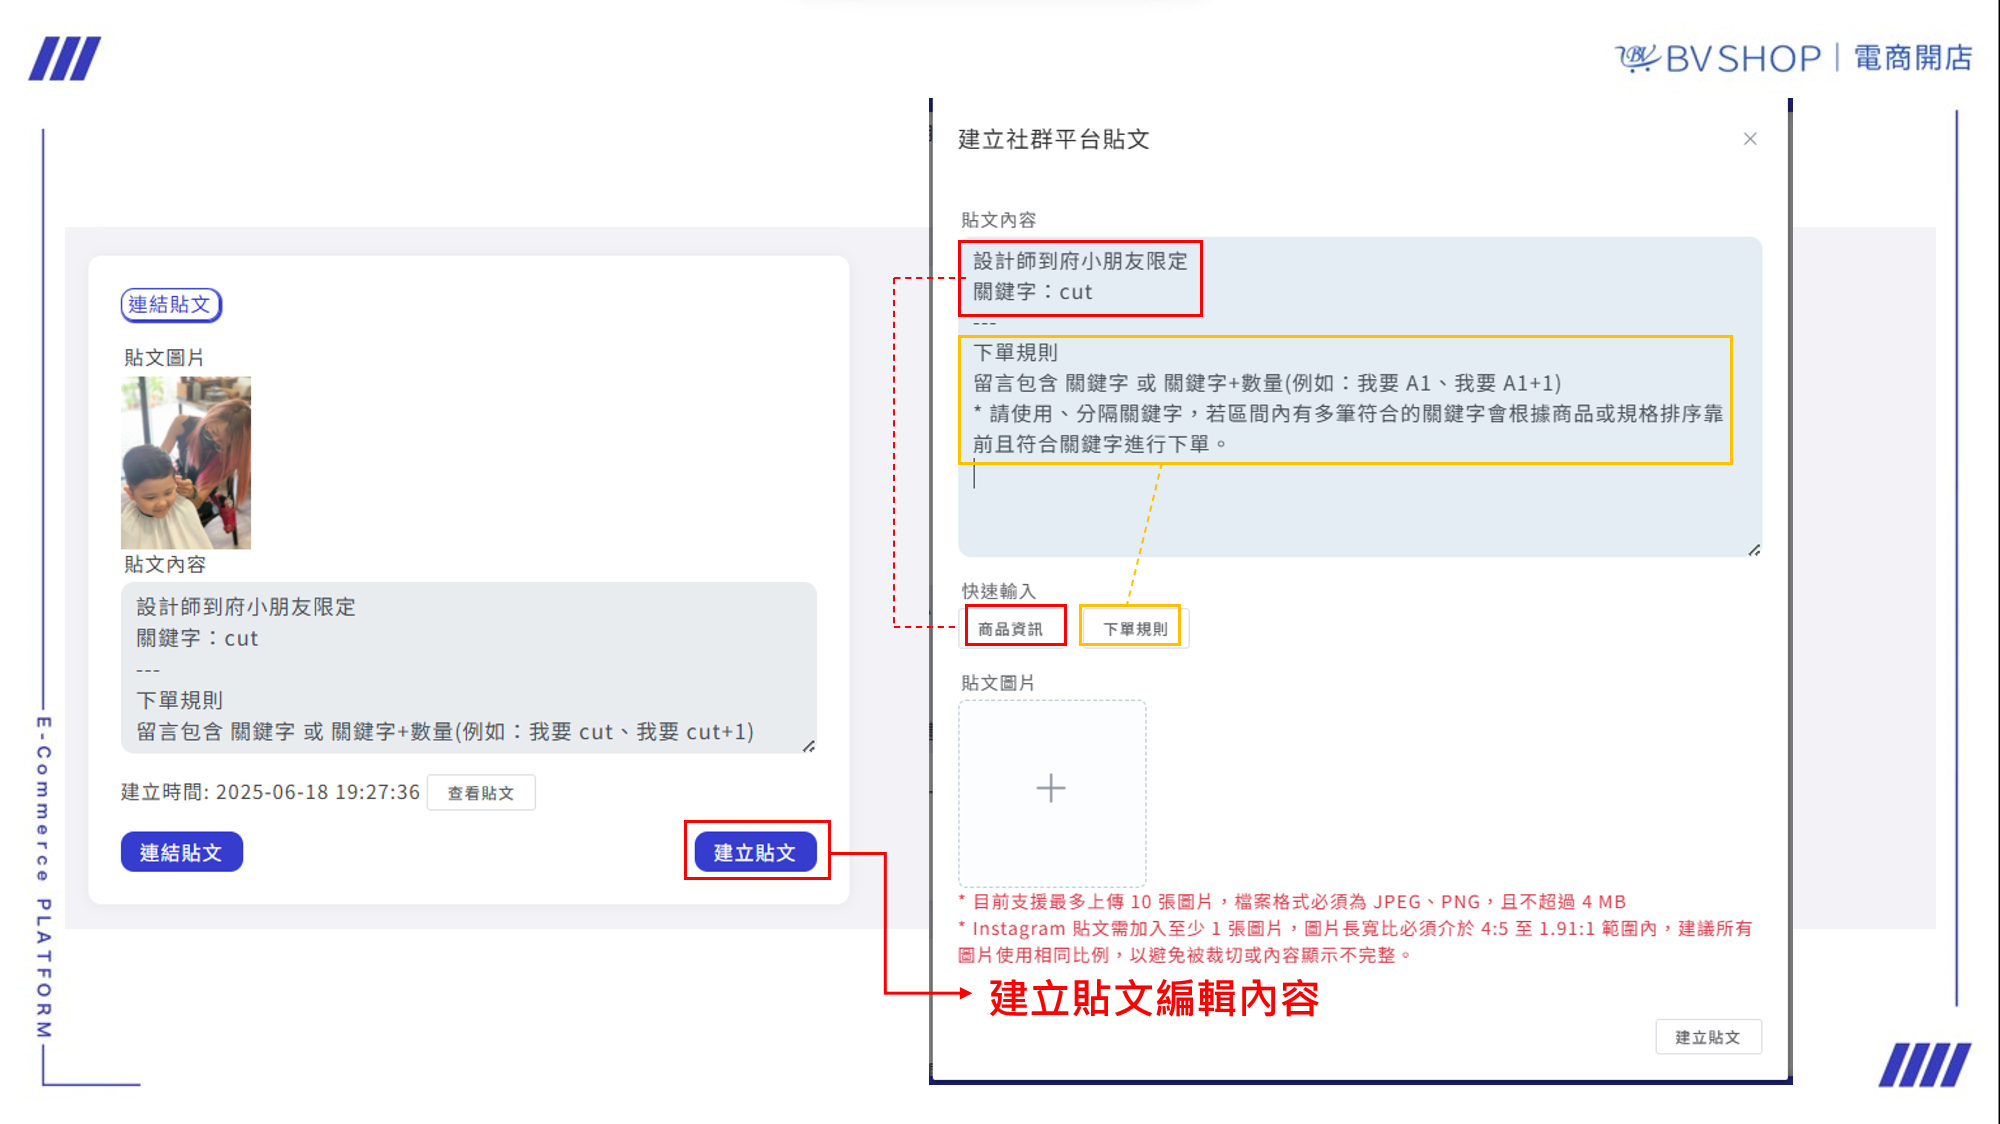This screenshot has width=2000, height=1124.
Task: Click the 商品資訊 quick input button
Action: (x=1010, y=629)
